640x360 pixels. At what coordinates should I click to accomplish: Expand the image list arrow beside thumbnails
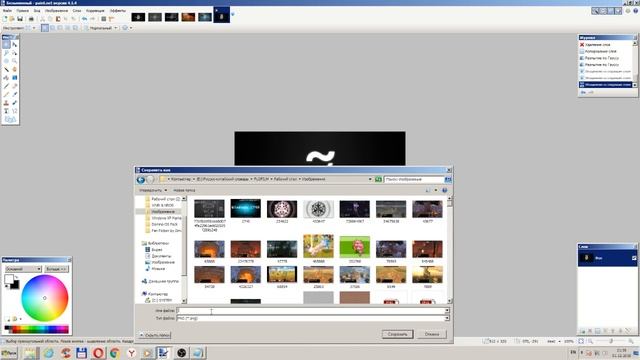pos(233,14)
